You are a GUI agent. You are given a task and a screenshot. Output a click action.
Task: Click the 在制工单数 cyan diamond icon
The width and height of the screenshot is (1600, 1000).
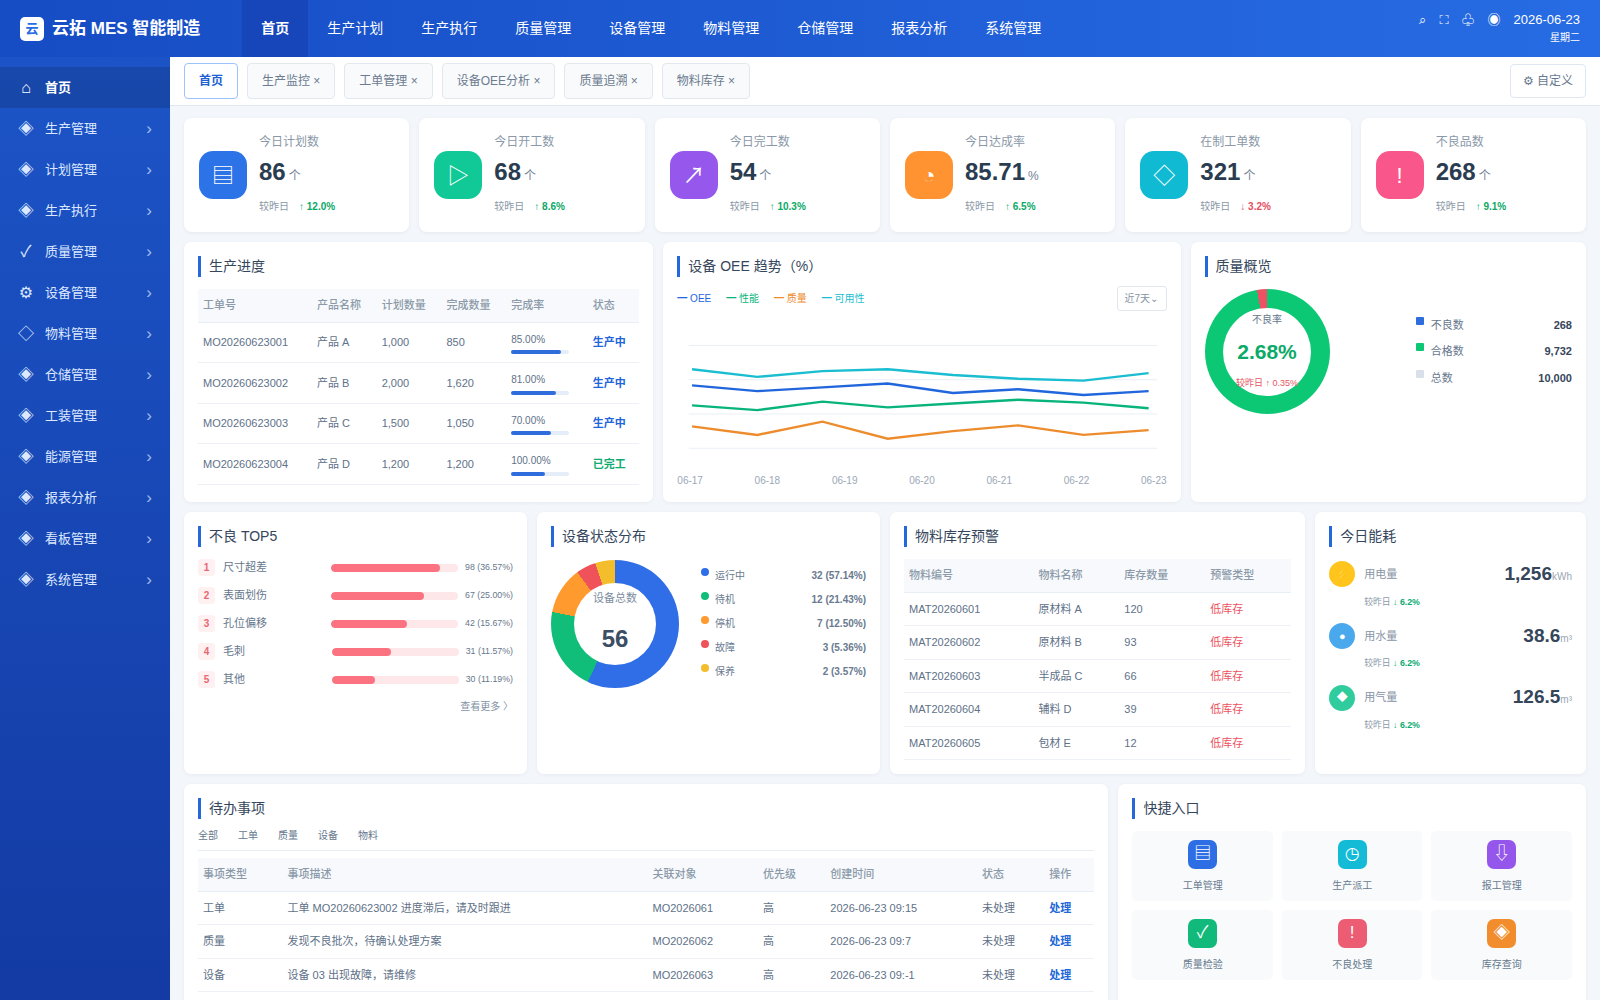click(x=1164, y=175)
